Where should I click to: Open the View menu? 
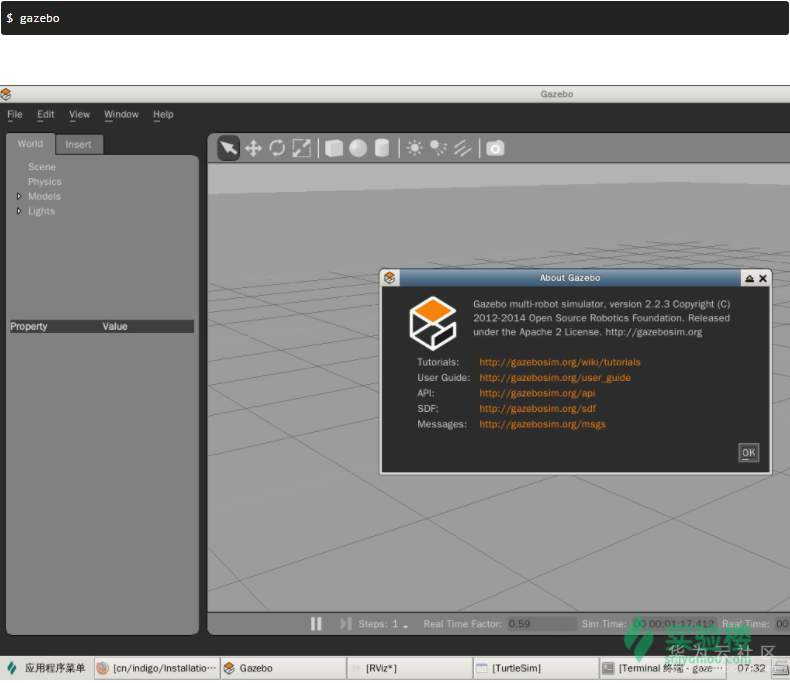coord(79,114)
